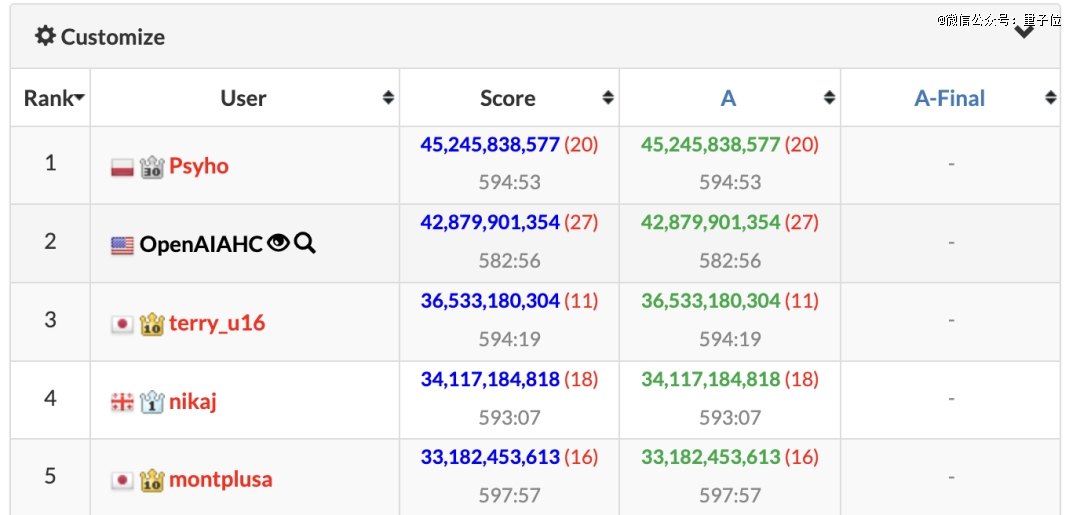Click the eye icon next to OpenAIAHC
This screenshot has height=515, width=1080.
click(x=278, y=242)
